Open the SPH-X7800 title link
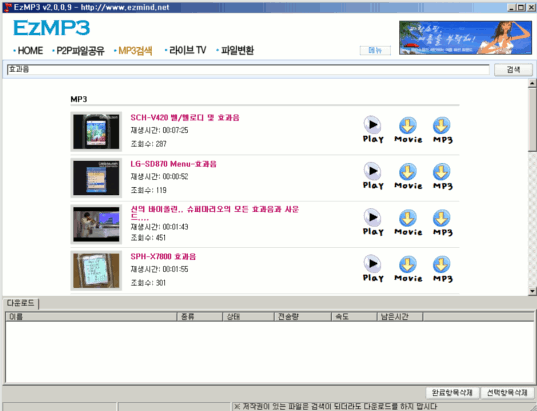The image size is (537, 411). [163, 256]
